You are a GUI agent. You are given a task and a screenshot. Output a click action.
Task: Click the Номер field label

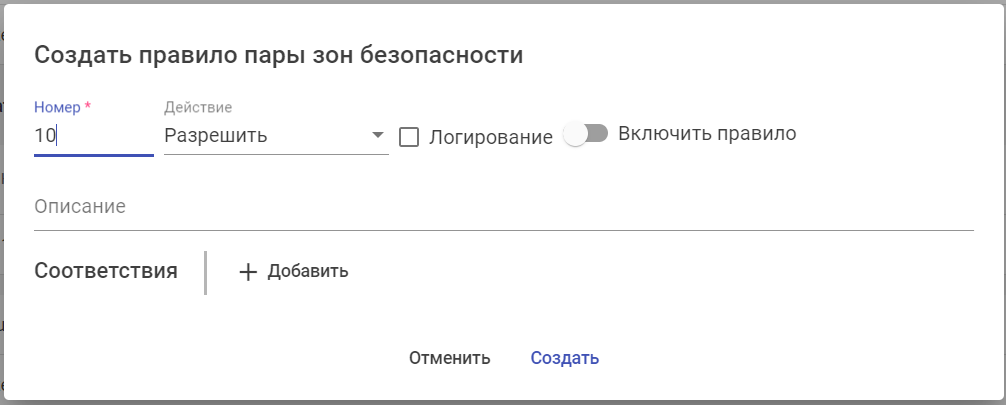(57, 107)
